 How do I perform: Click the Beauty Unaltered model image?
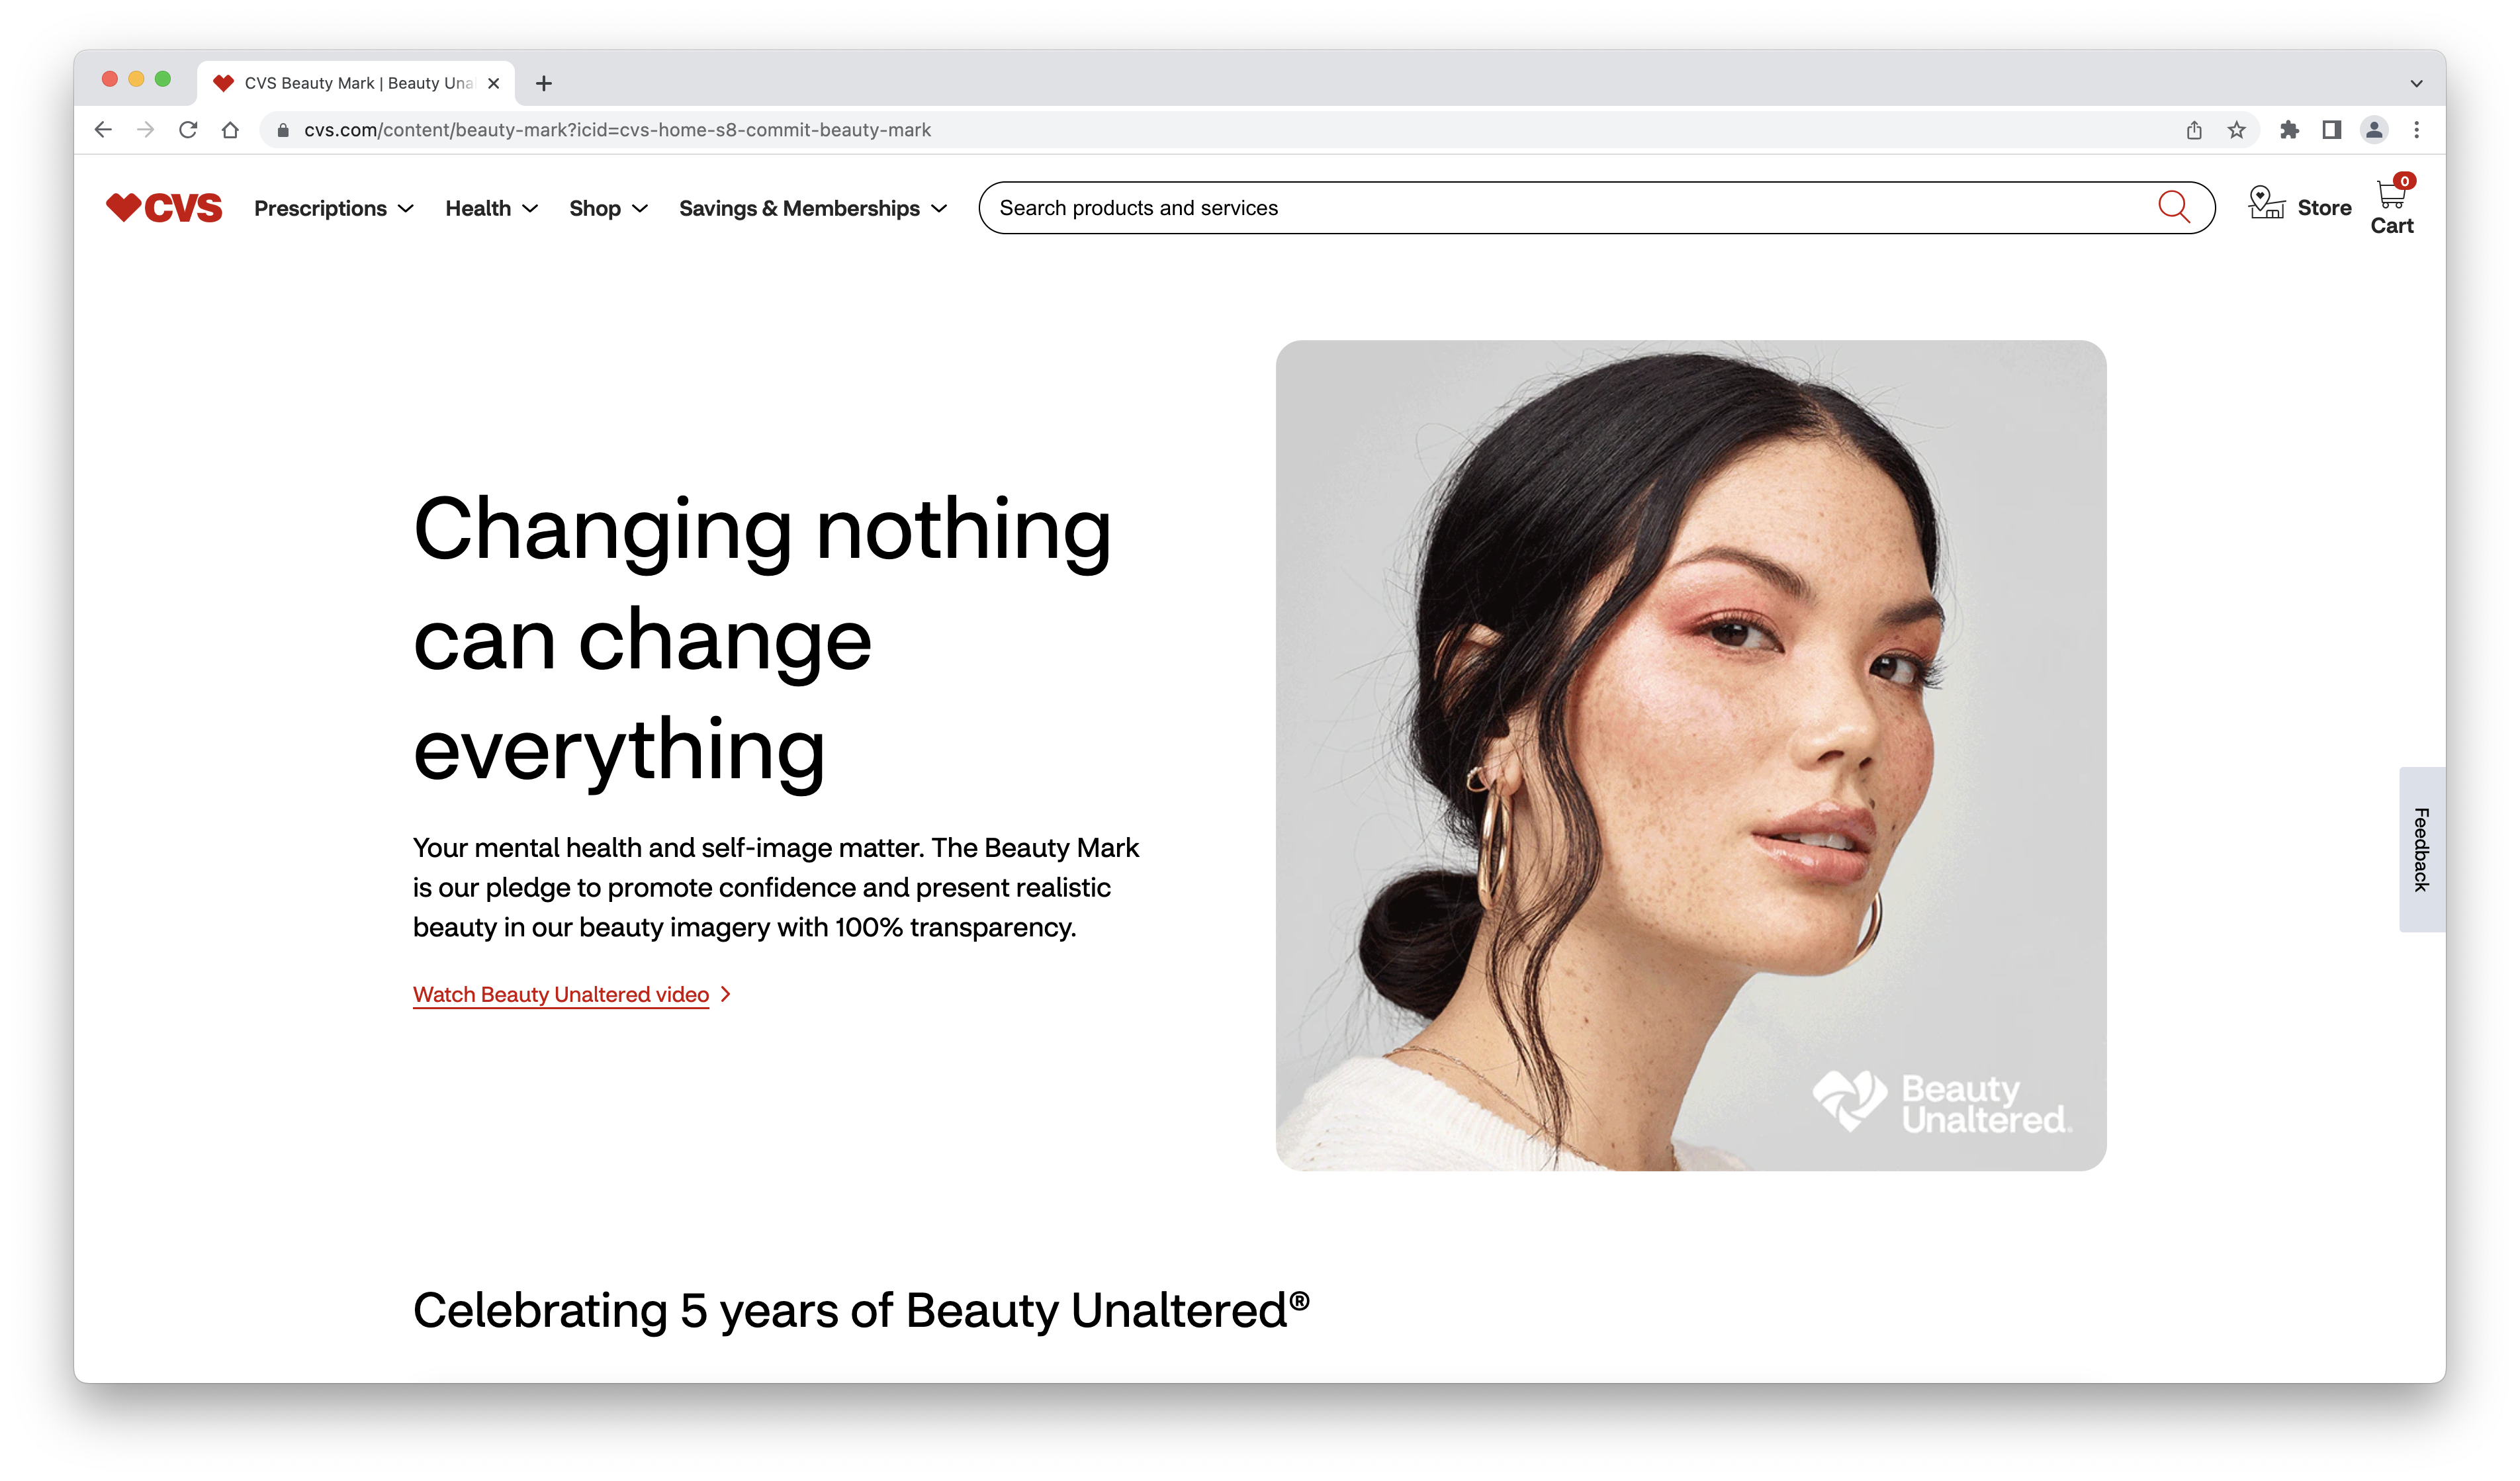[x=1691, y=755]
